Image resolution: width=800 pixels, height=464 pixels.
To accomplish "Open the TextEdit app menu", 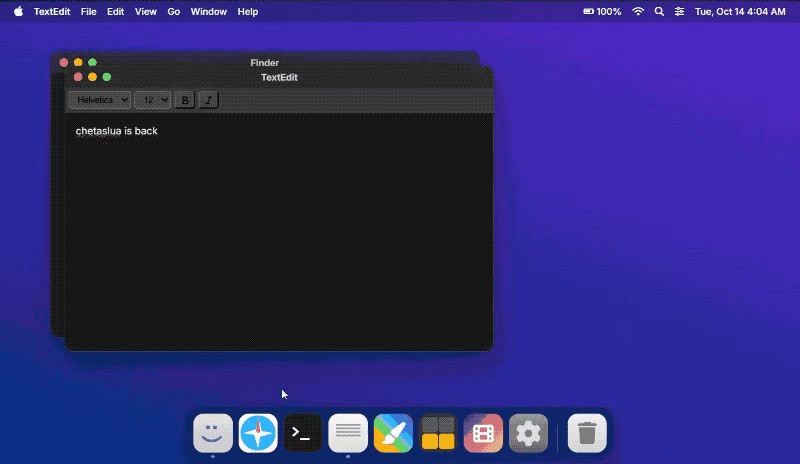I will (52, 11).
